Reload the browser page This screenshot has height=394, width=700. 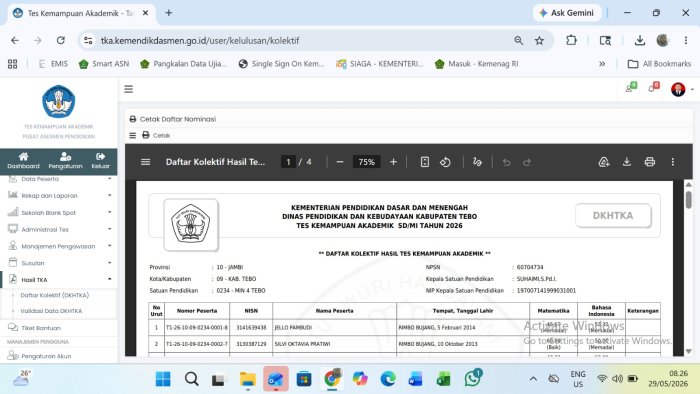(x=61, y=41)
